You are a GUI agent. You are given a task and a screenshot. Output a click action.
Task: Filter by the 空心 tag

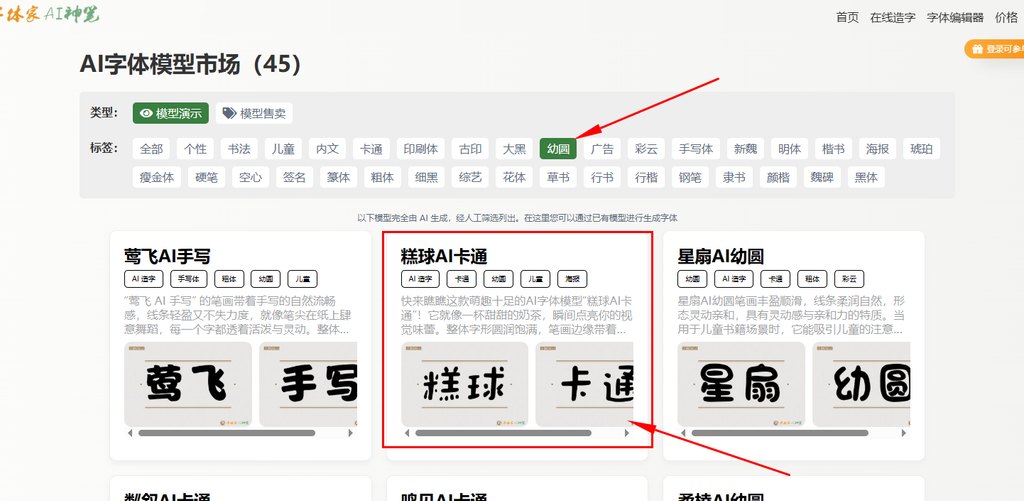tap(251, 177)
